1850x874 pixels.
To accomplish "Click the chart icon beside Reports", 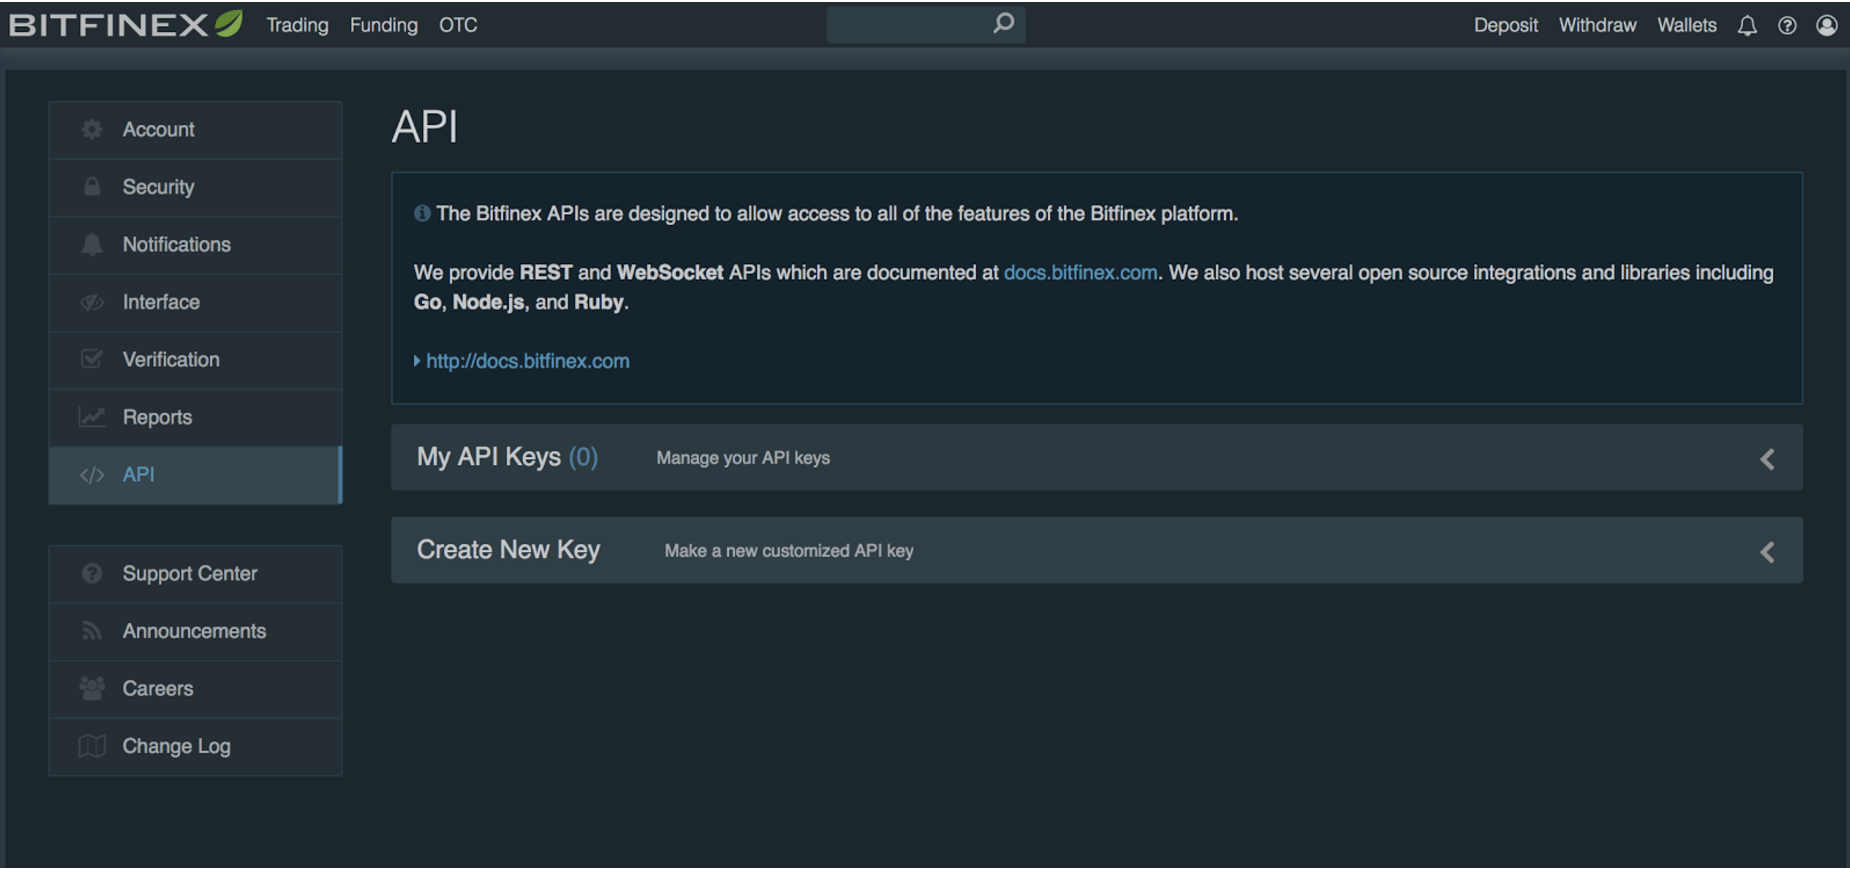I will coord(92,417).
